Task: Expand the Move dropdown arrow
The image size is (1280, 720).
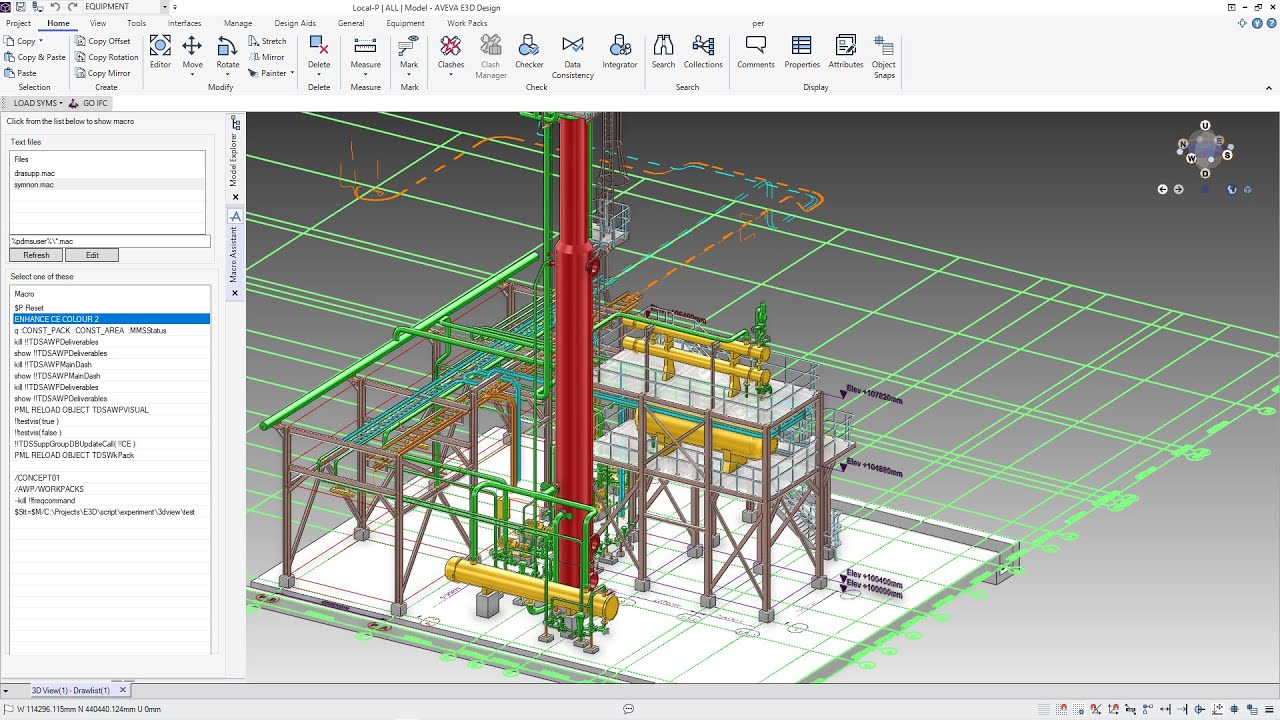Action: [x=192, y=74]
